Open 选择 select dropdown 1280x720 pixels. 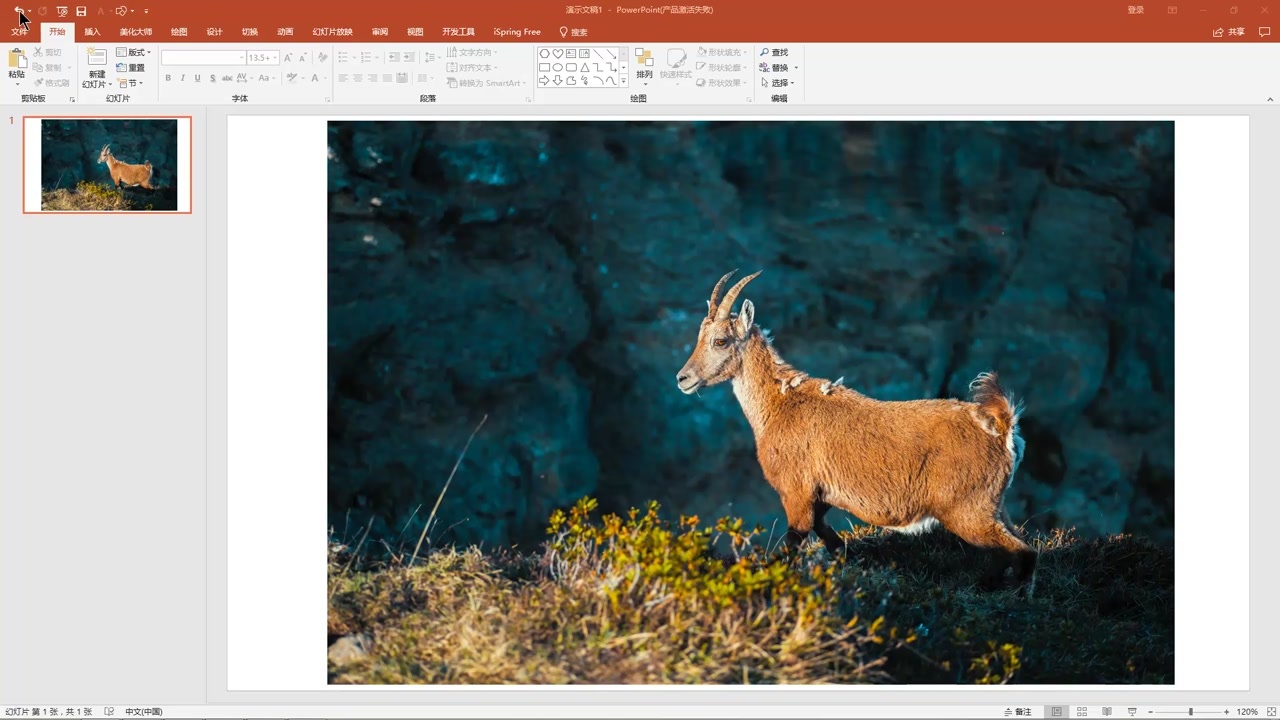(x=778, y=83)
